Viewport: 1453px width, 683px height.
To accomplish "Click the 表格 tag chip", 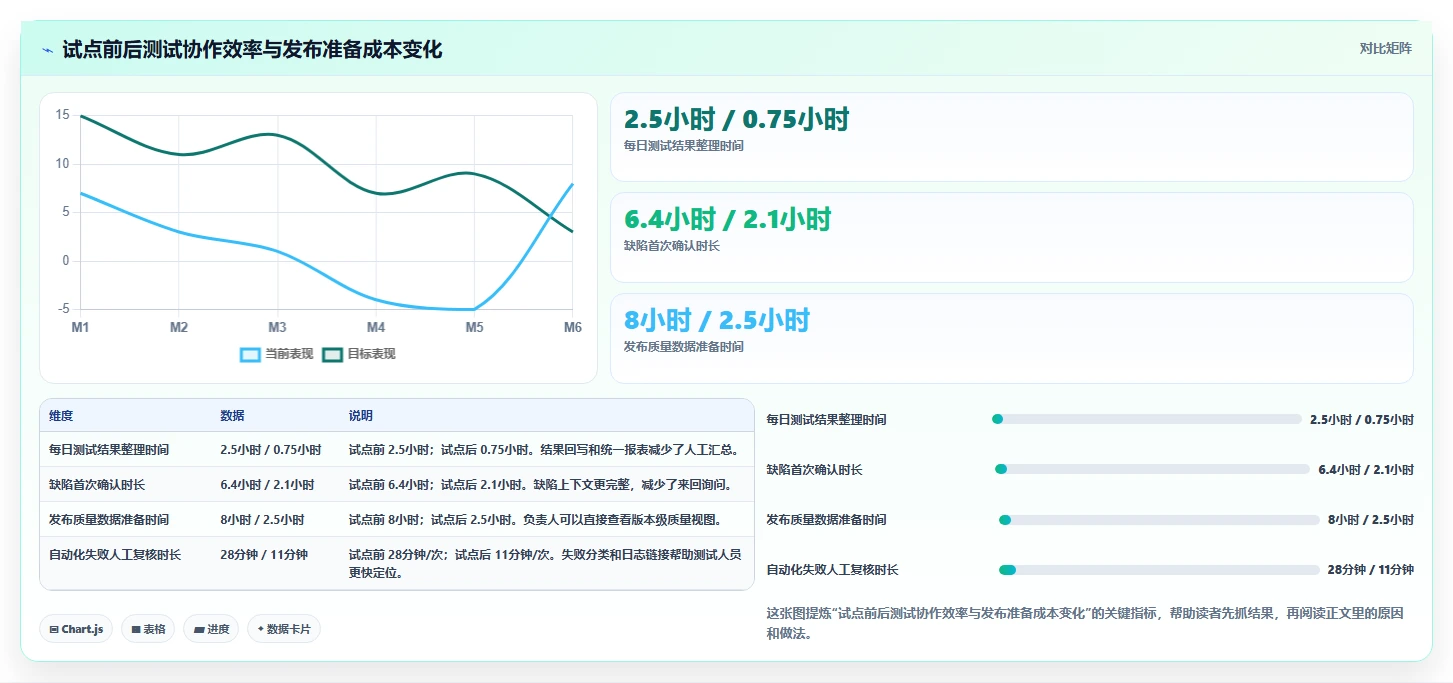I will click(148, 629).
